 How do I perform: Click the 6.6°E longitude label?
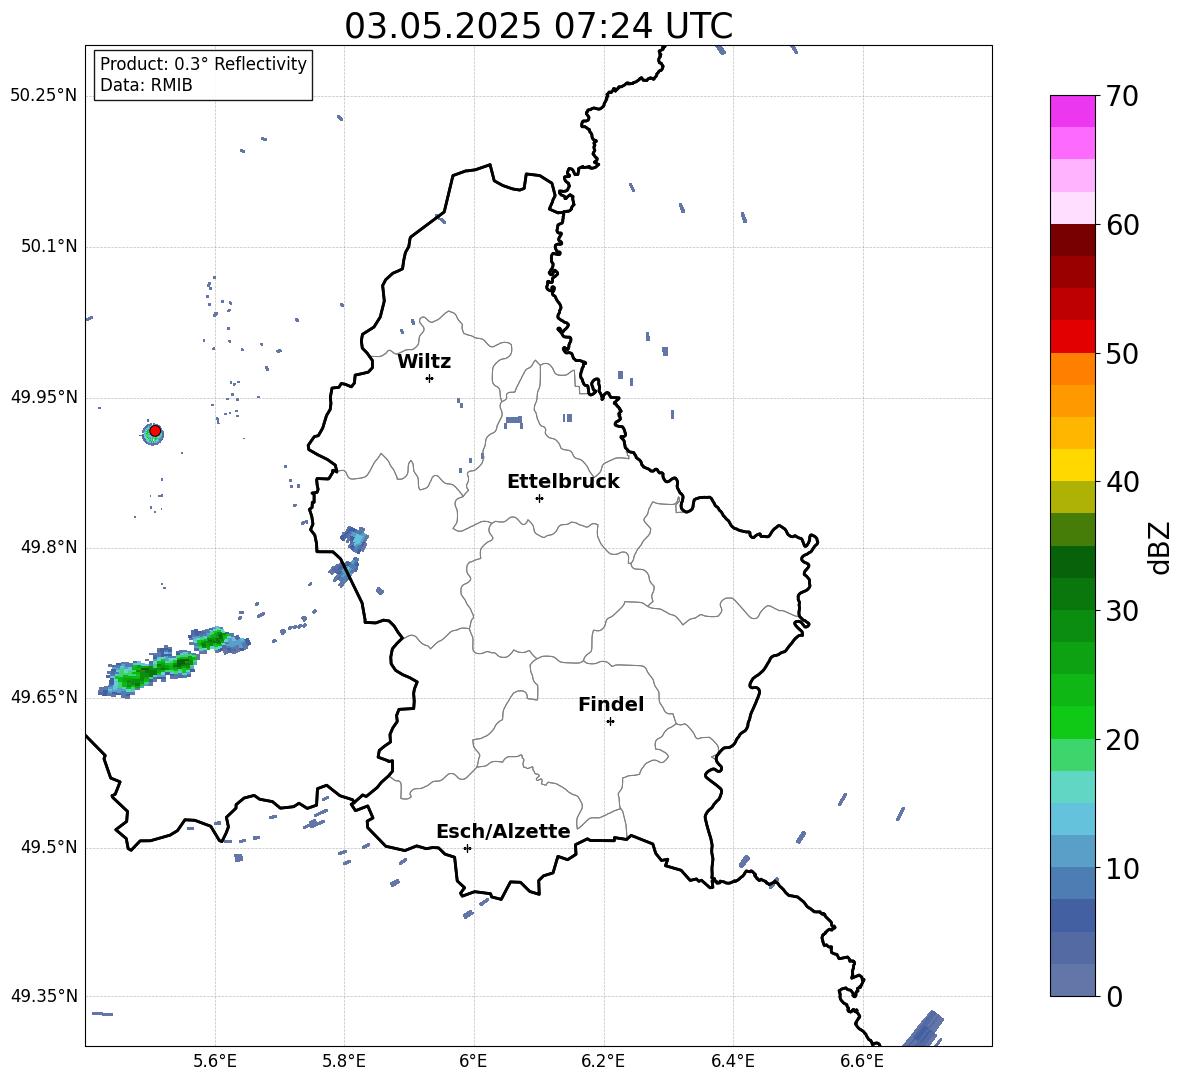(862, 1062)
